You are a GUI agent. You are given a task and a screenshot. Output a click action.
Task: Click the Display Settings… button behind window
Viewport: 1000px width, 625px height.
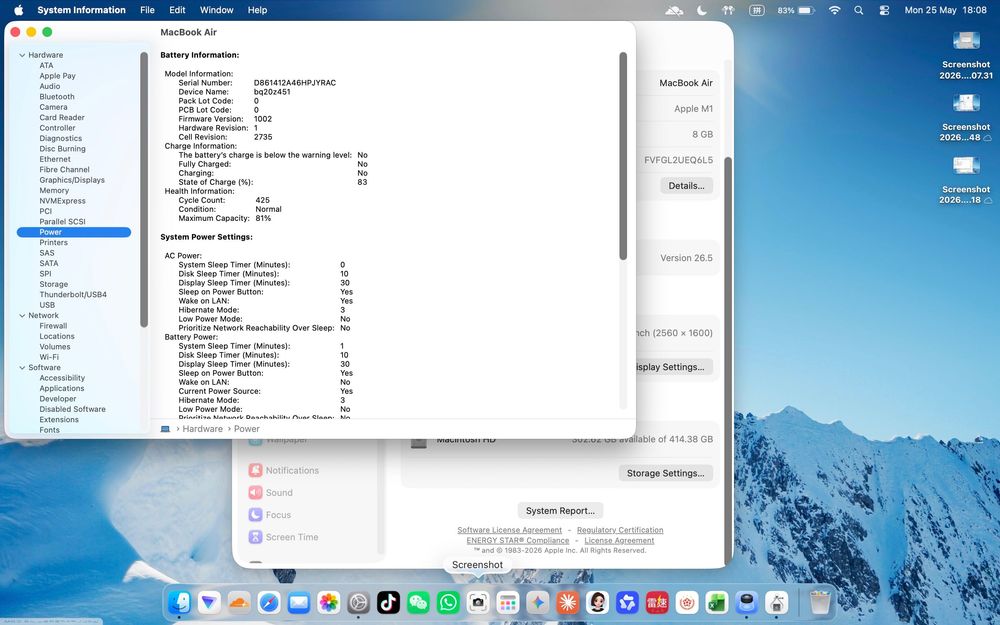point(673,367)
